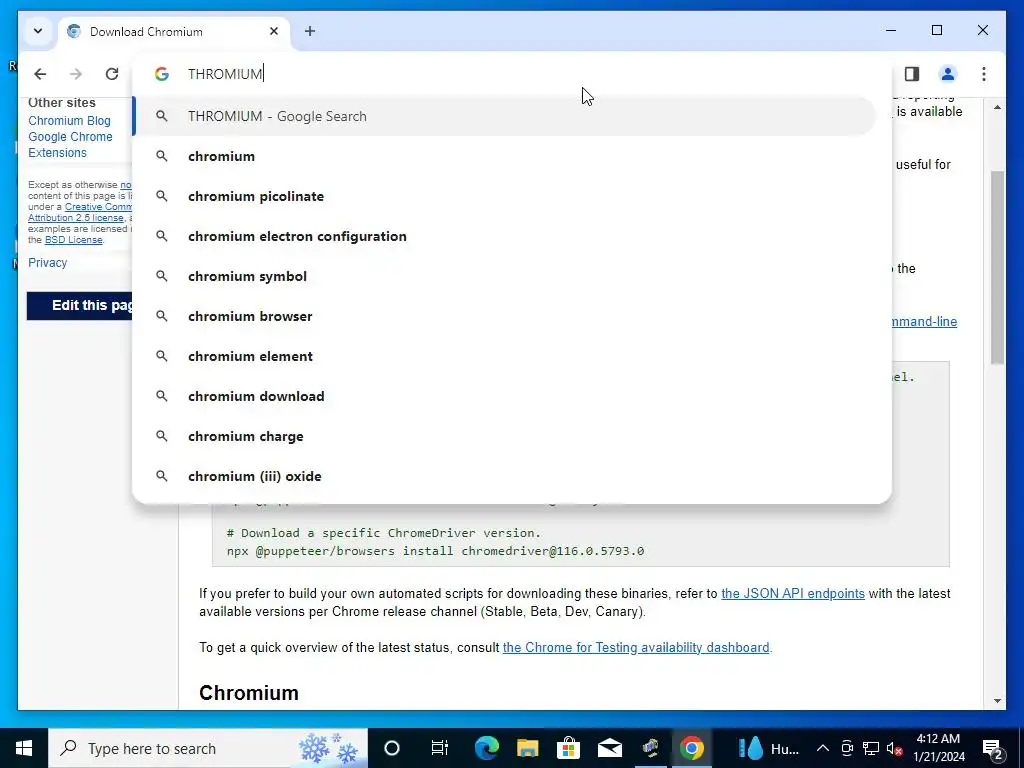
Task: Open Task View on taskbar
Action: [440, 748]
